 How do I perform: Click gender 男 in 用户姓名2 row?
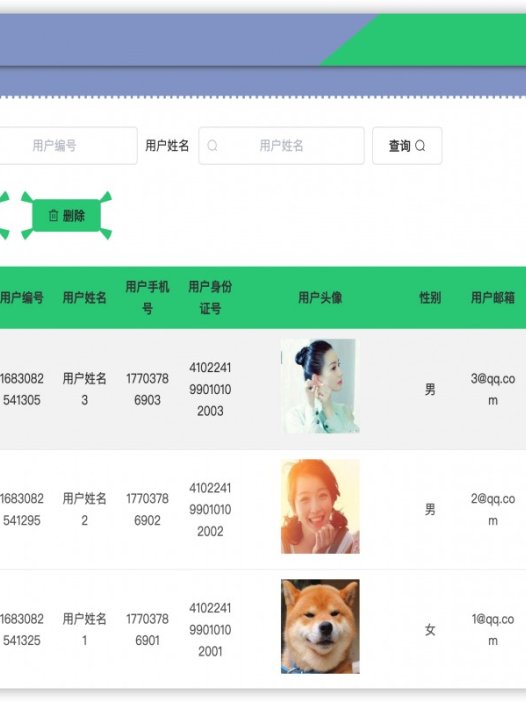[x=430, y=509]
